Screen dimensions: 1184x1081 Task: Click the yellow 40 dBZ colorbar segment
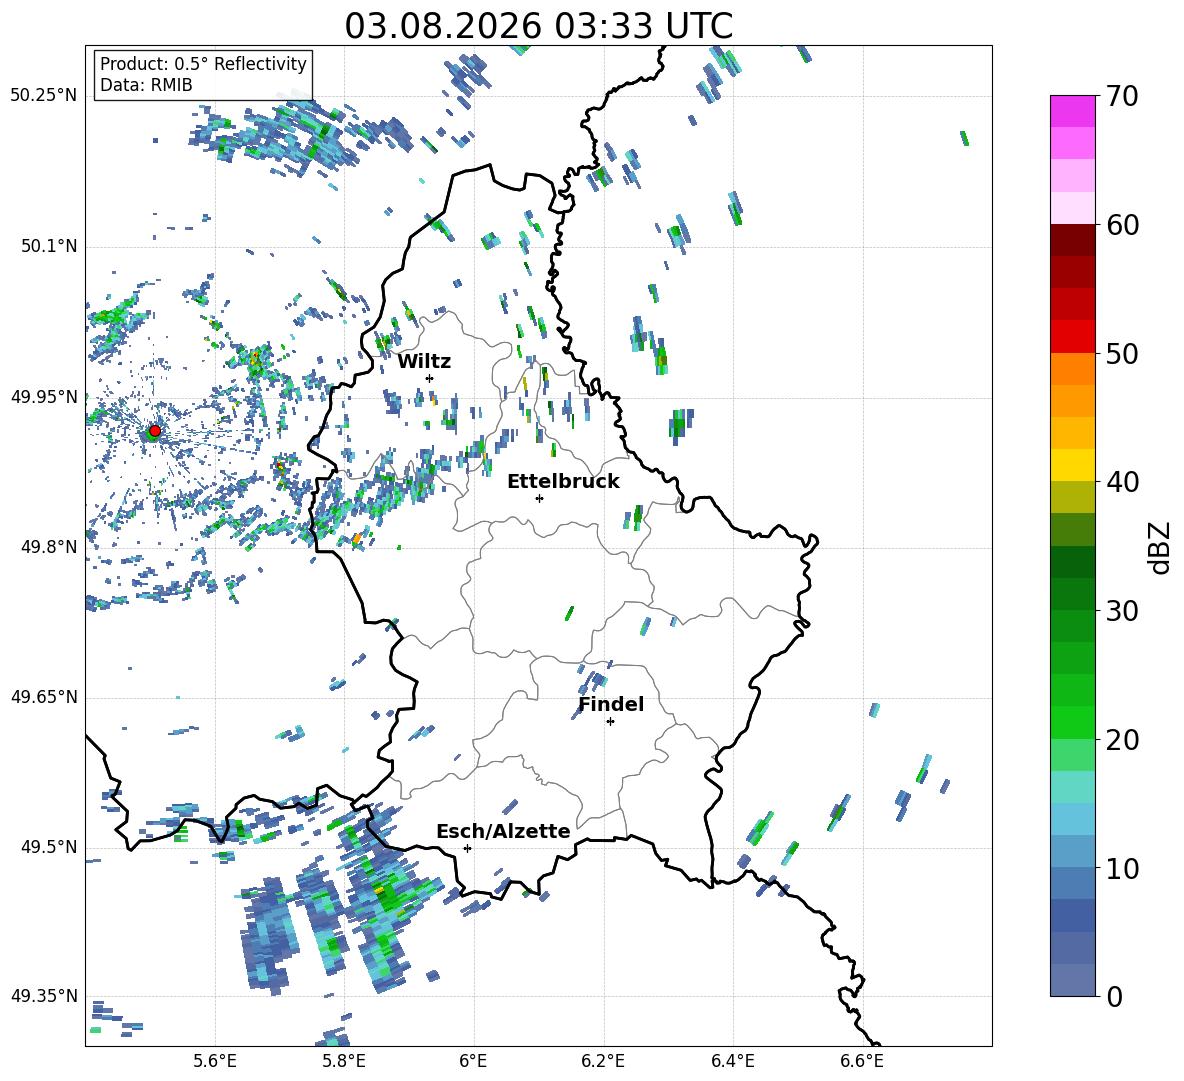[x=1072, y=465]
